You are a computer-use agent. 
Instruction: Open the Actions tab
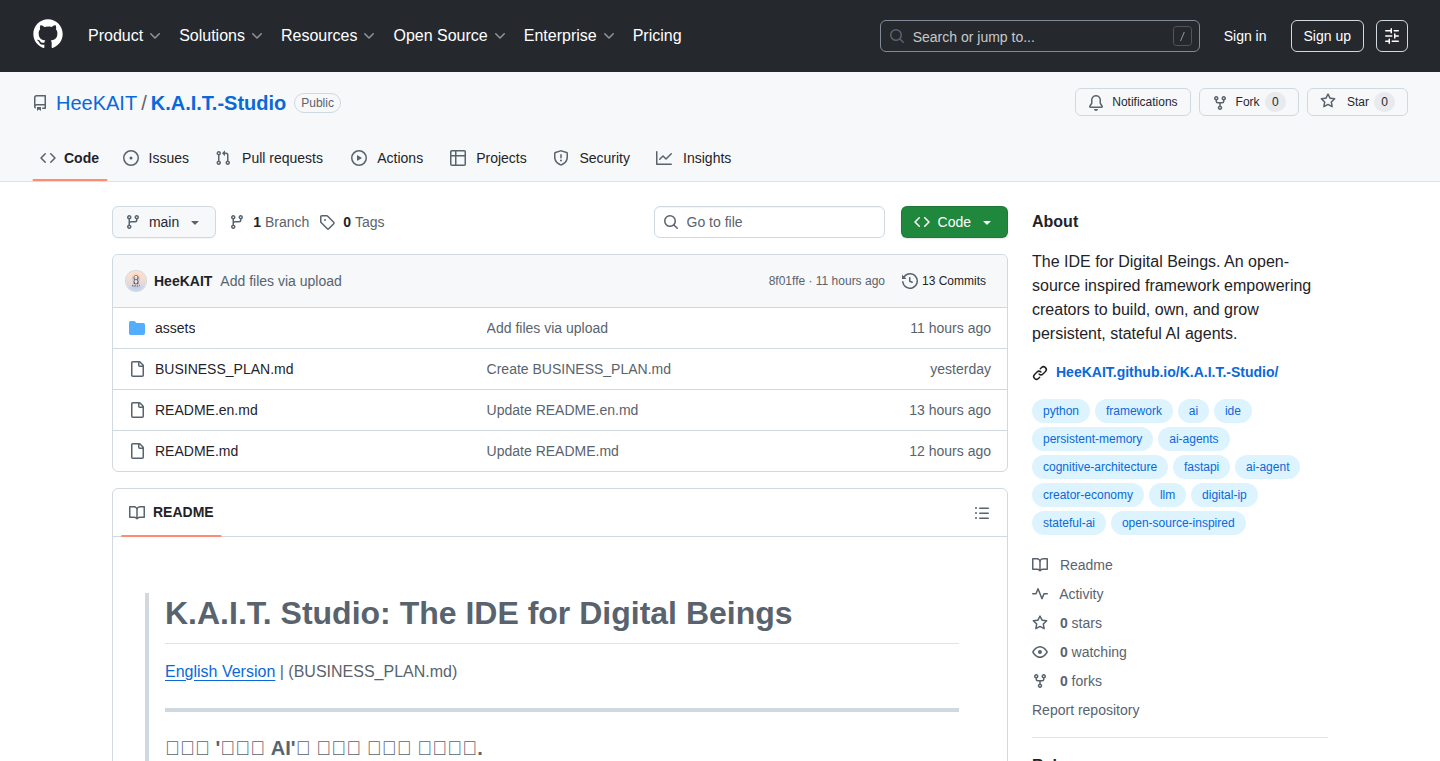pos(387,158)
